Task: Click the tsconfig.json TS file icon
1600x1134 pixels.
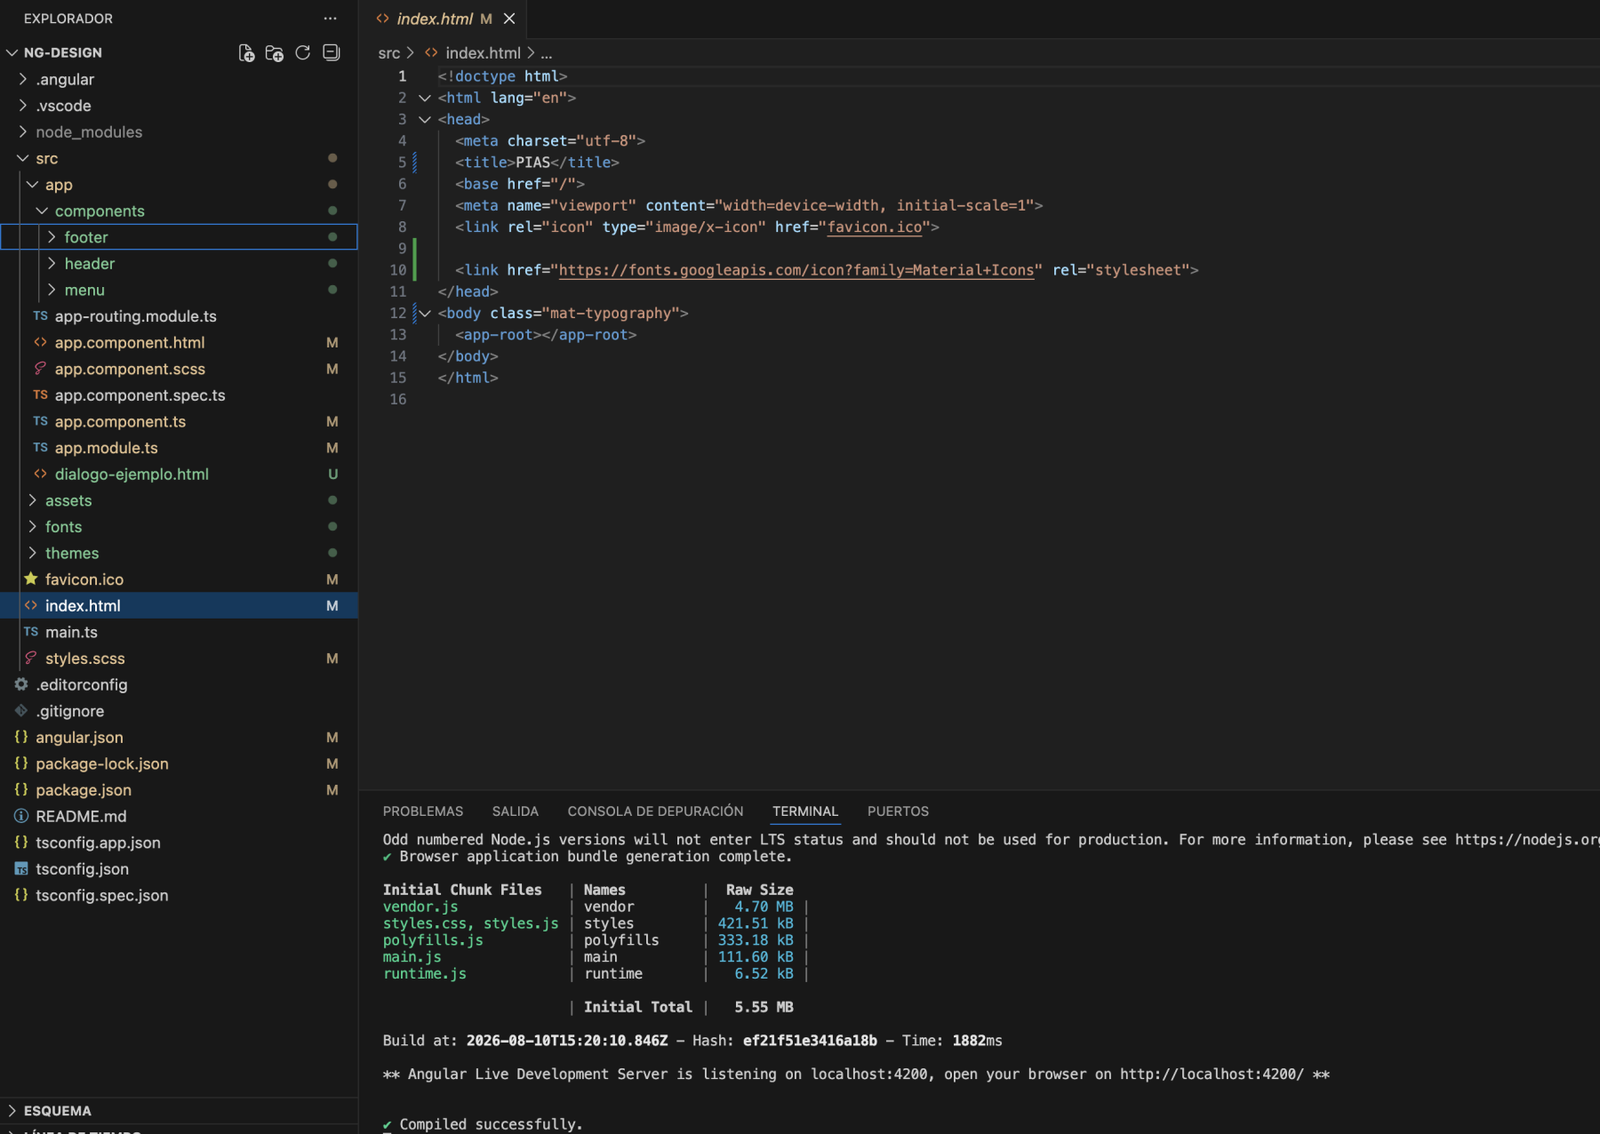Action: tap(21, 869)
